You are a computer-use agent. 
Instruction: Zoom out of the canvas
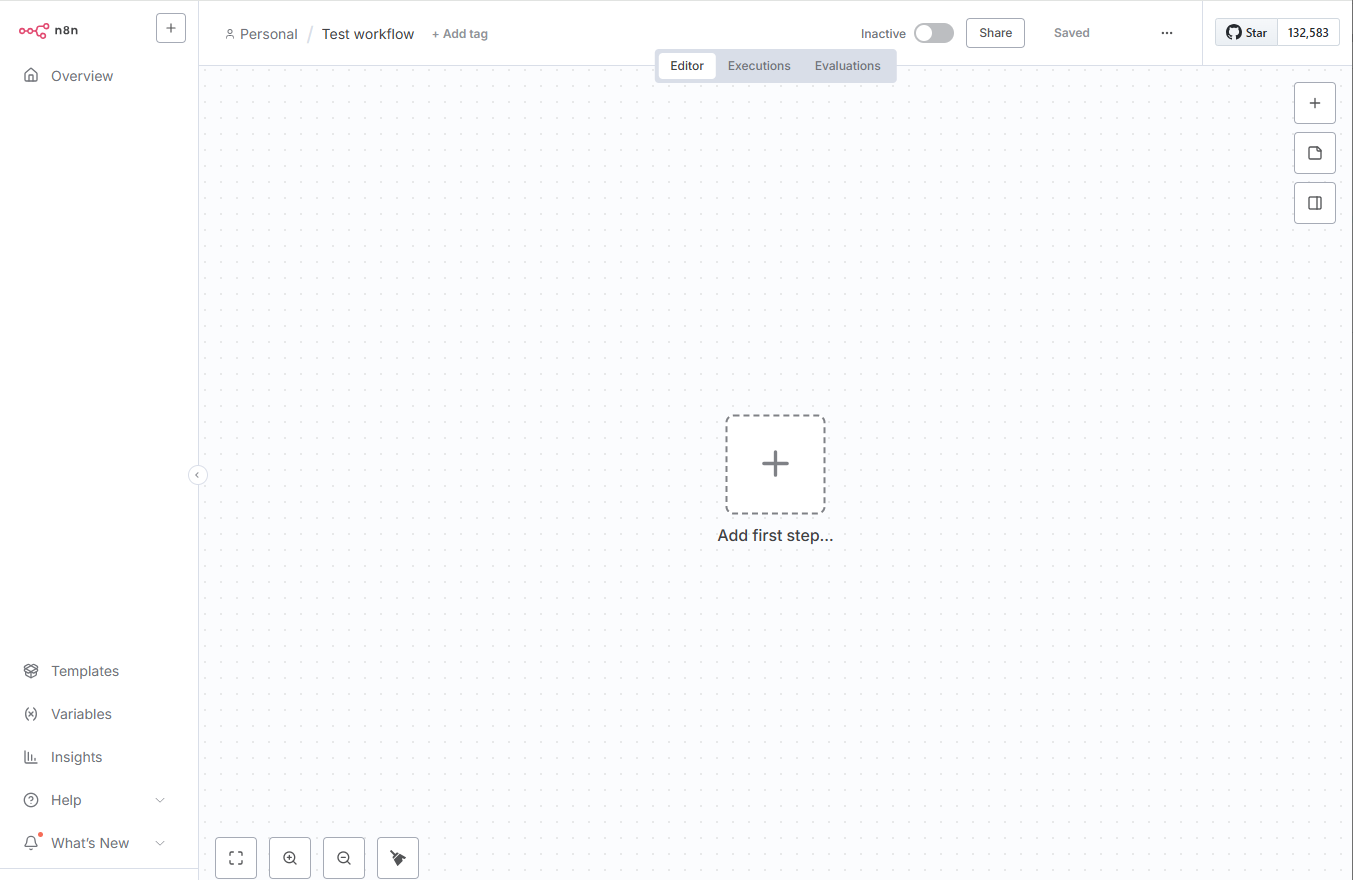coord(343,857)
